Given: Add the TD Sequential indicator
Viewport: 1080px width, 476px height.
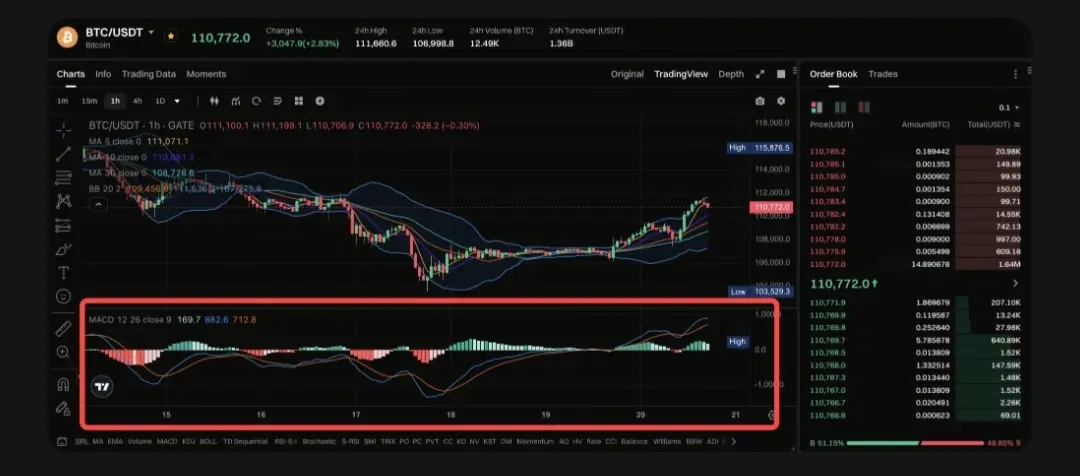Looking at the screenshot, I should 245,442.
